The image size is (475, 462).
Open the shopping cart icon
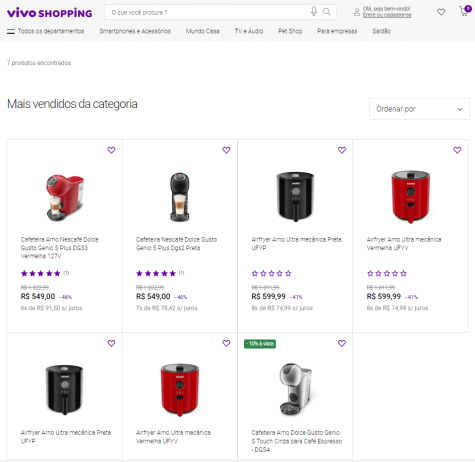point(465,11)
